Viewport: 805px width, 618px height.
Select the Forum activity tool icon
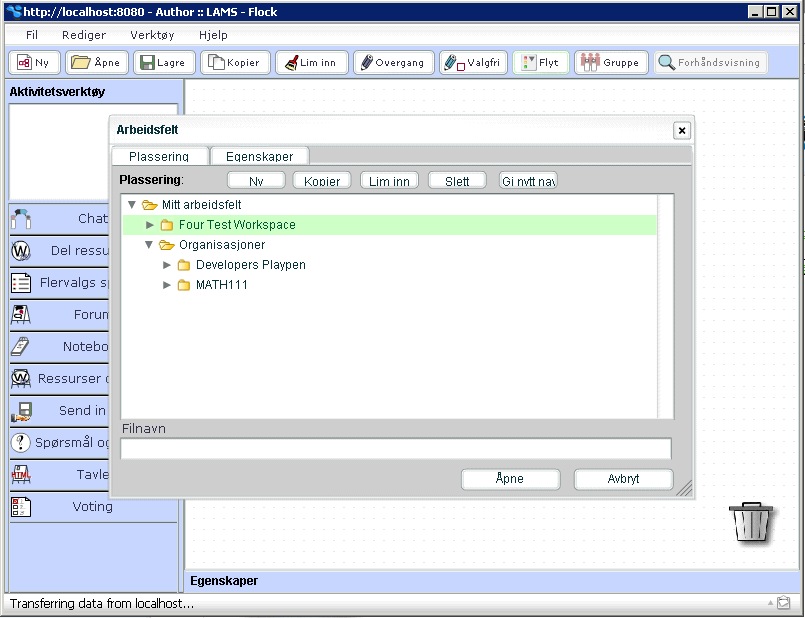[x=21, y=315]
